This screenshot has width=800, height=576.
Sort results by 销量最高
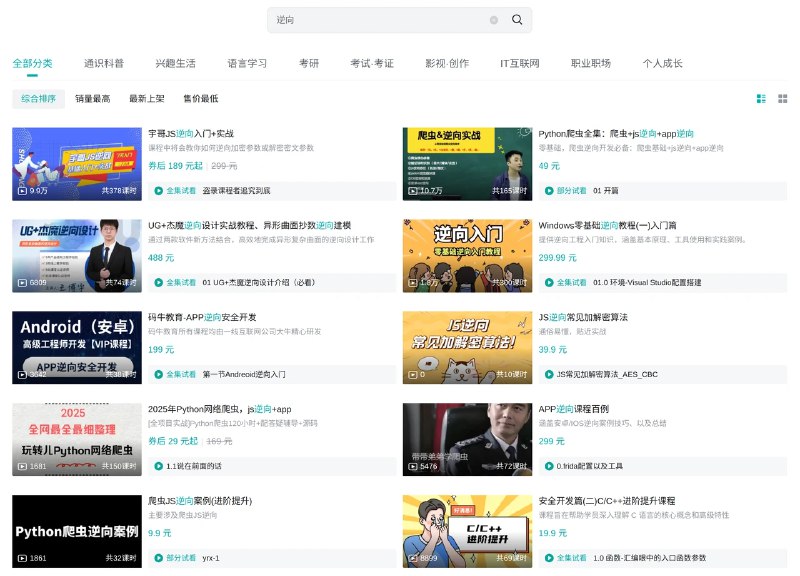click(x=92, y=99)
